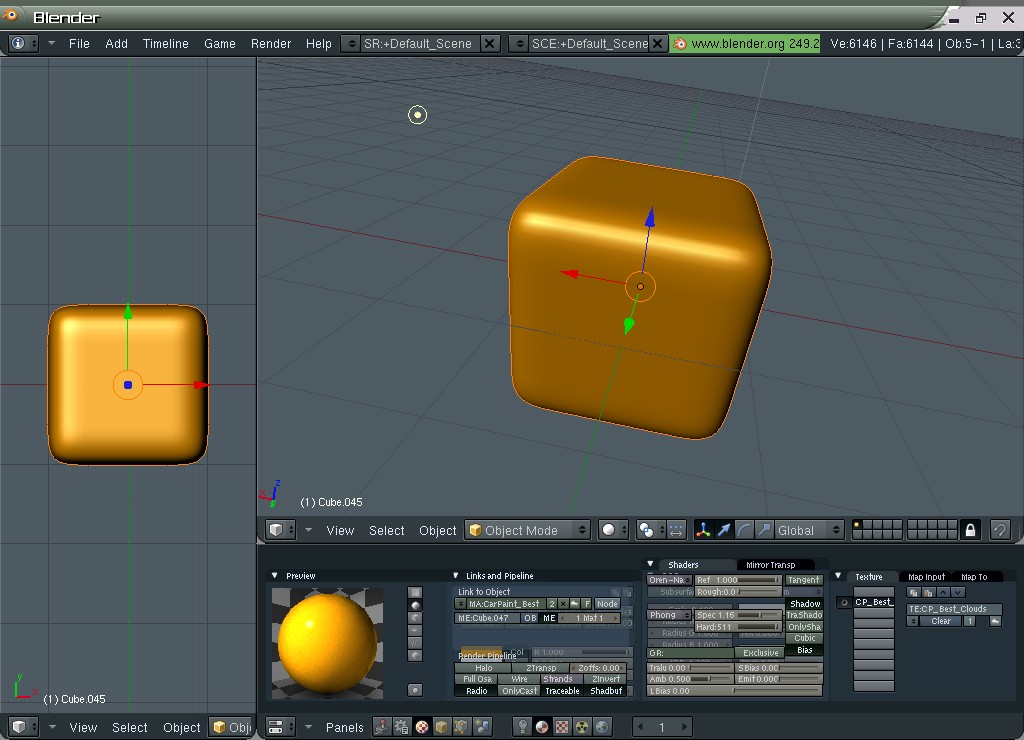
Task: Open the Logic context panel (joystick icon)
Action: [381, 727]
